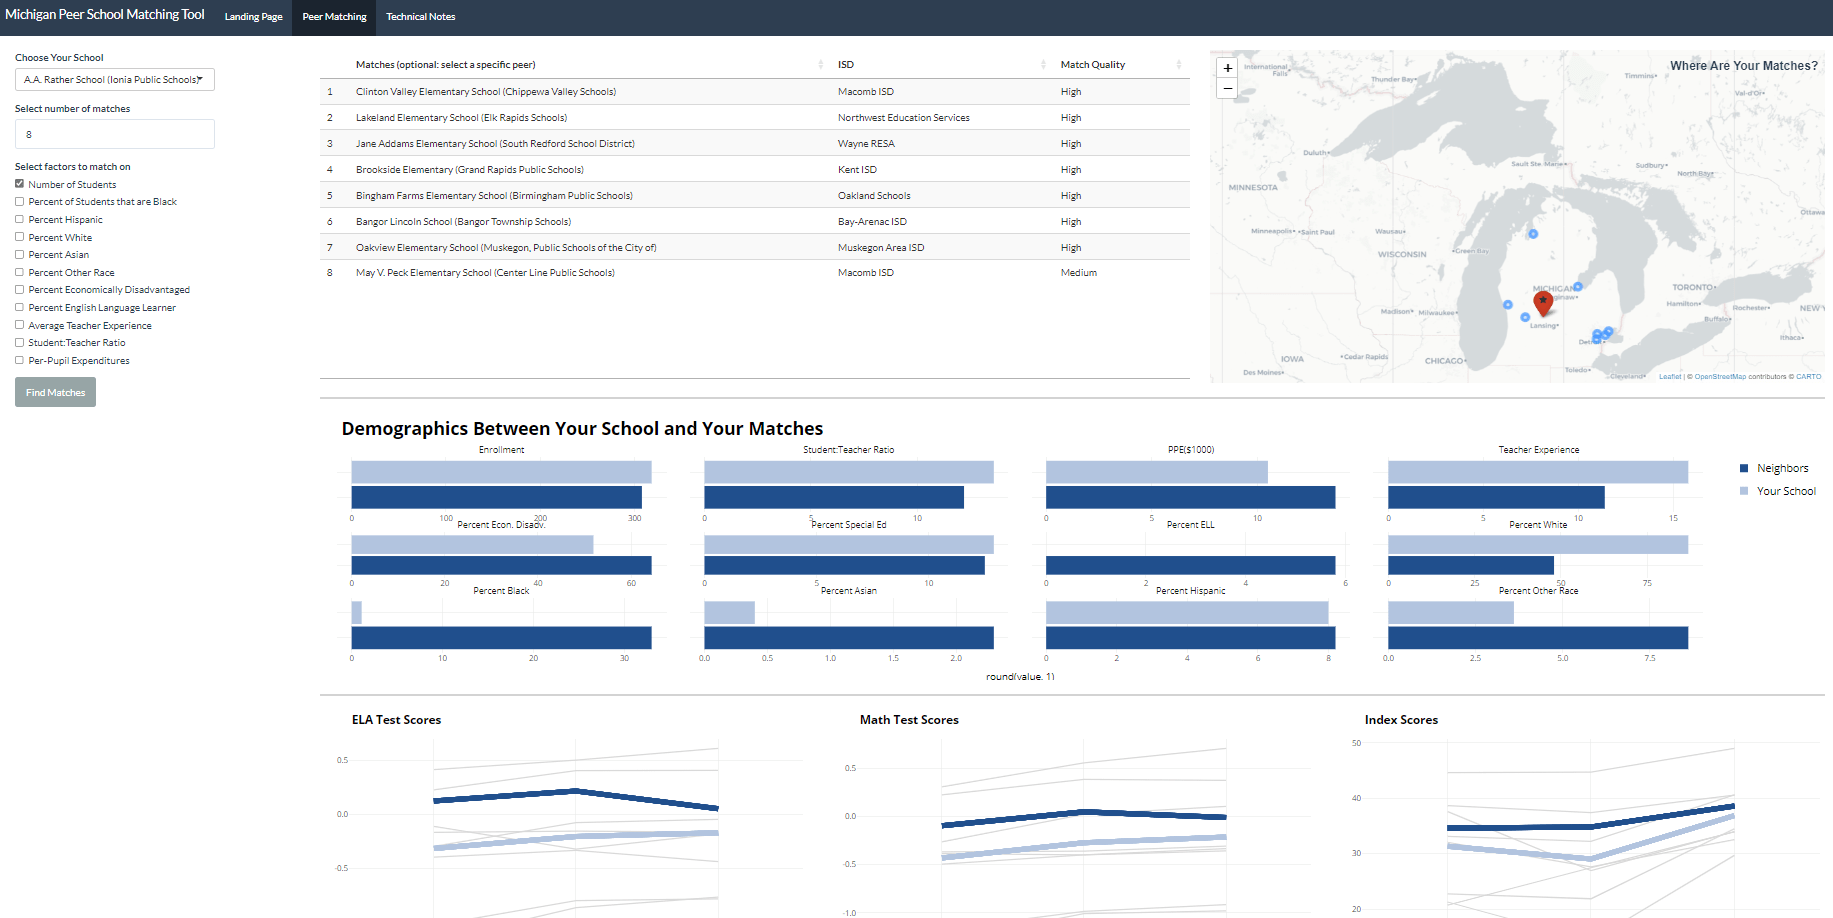Uncheck the Number of Students checkbox

(19, 183)
